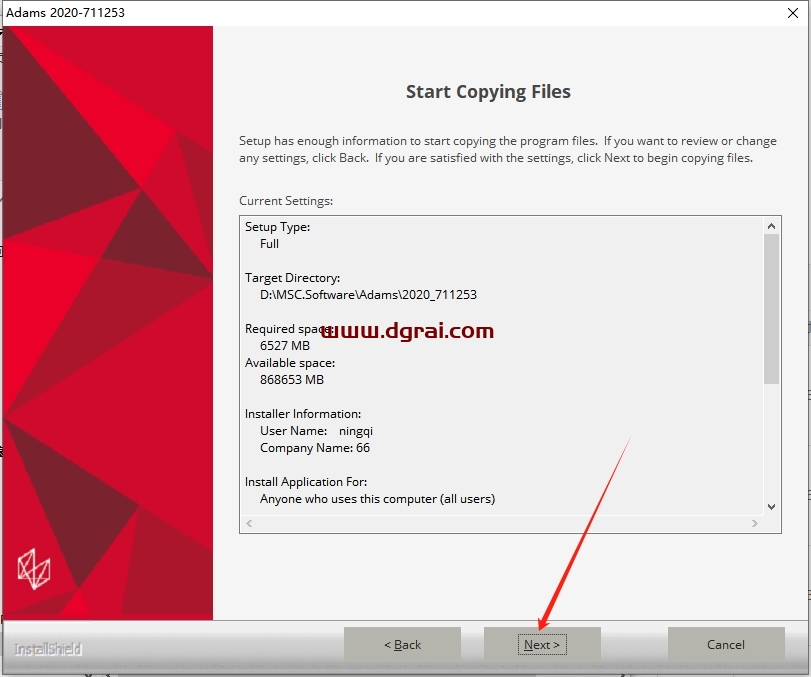Click the "Setup Type:" label

[278, 227]
